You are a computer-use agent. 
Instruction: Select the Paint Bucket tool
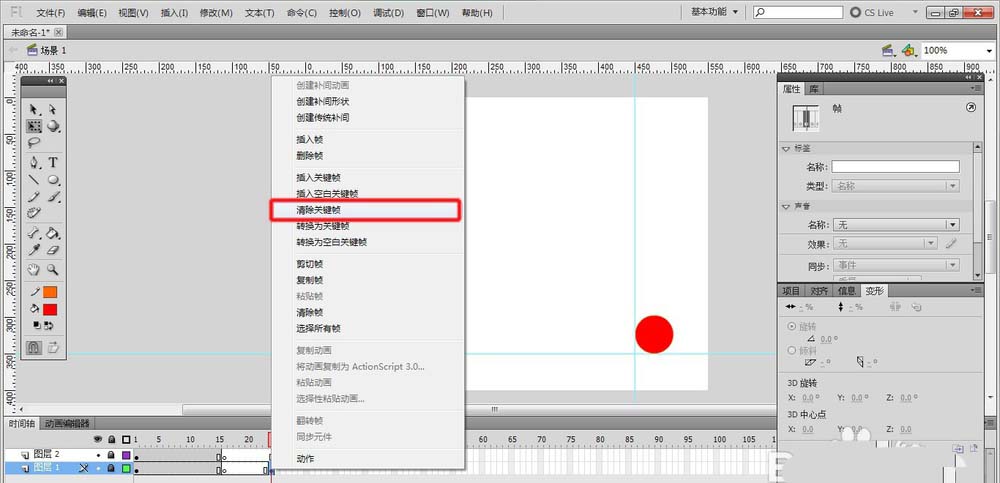pos(54,233)
